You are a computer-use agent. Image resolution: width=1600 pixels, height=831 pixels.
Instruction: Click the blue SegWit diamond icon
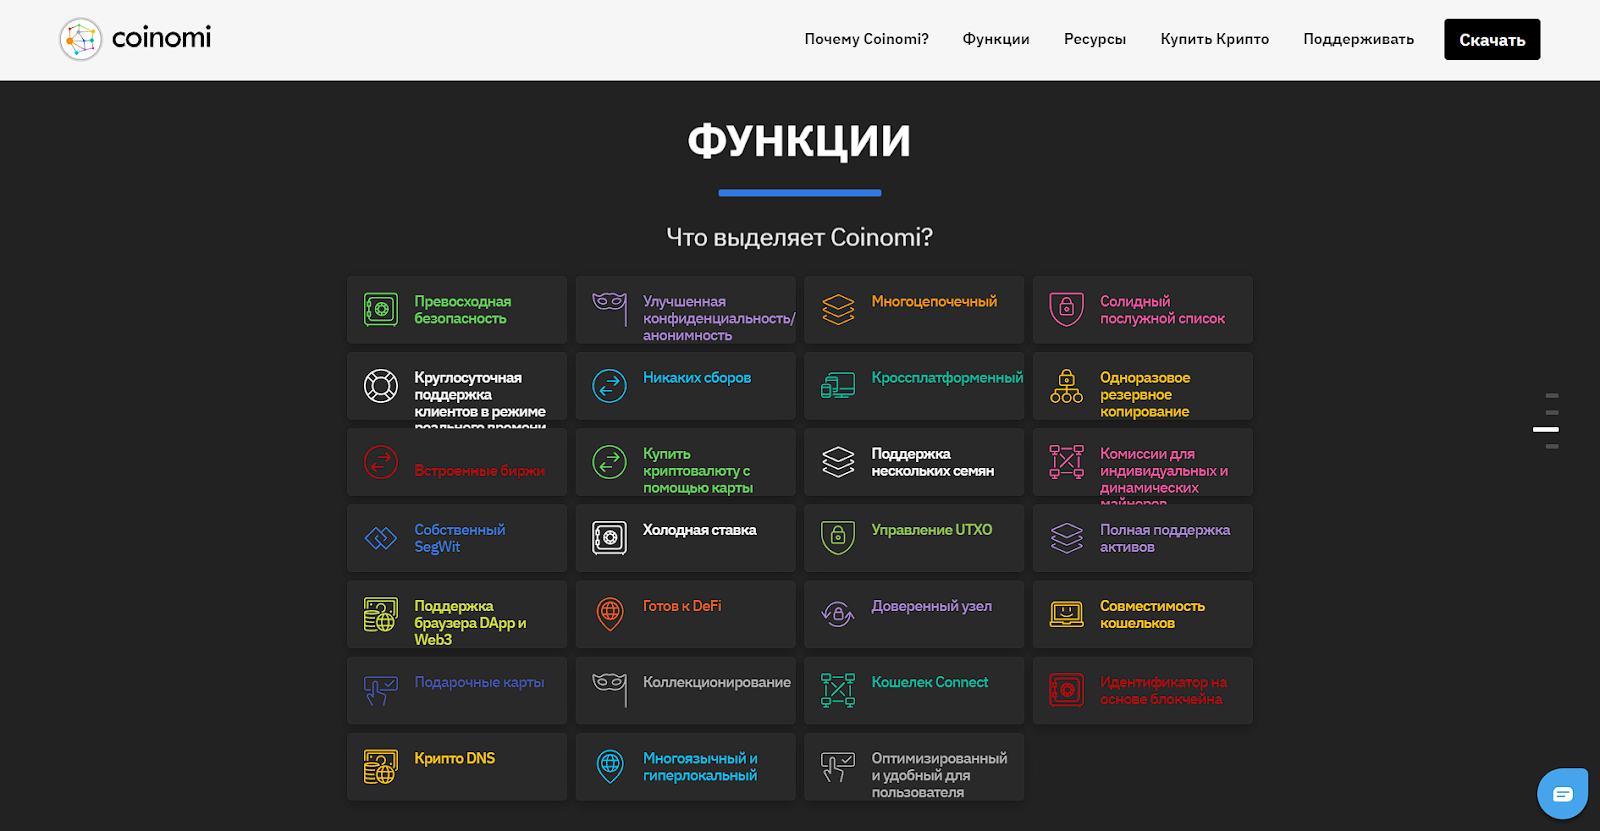pyautogui.click(x=381, y=538)
